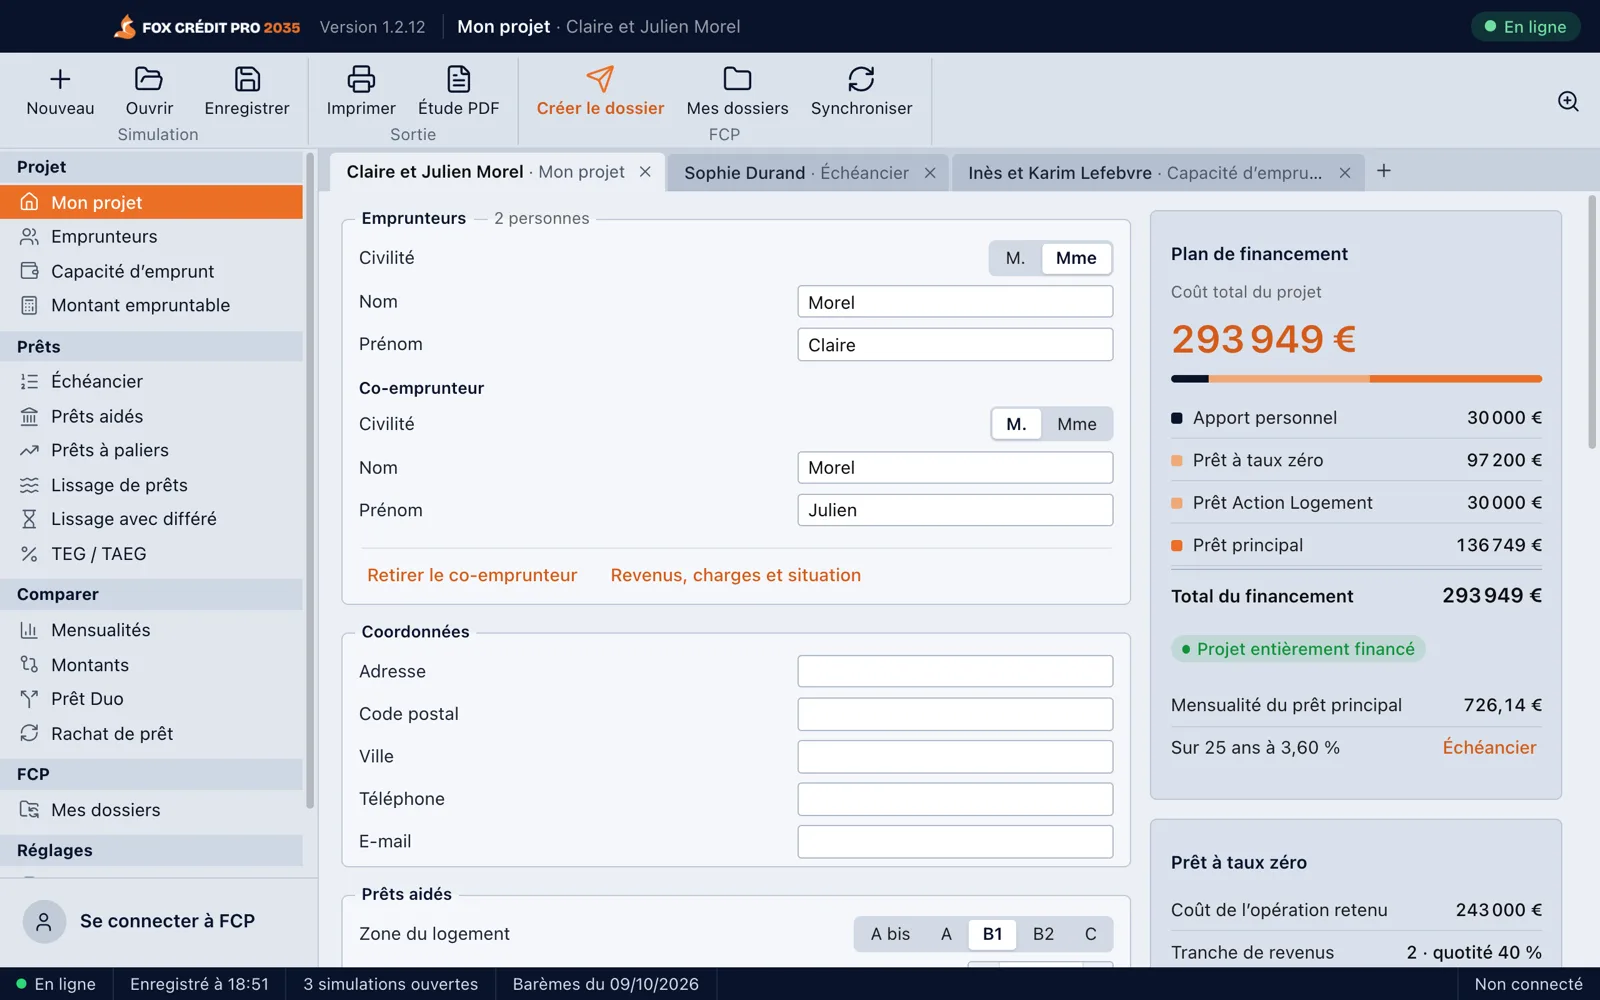Click the En ligne status badge at top

[x=1525, y=27]
